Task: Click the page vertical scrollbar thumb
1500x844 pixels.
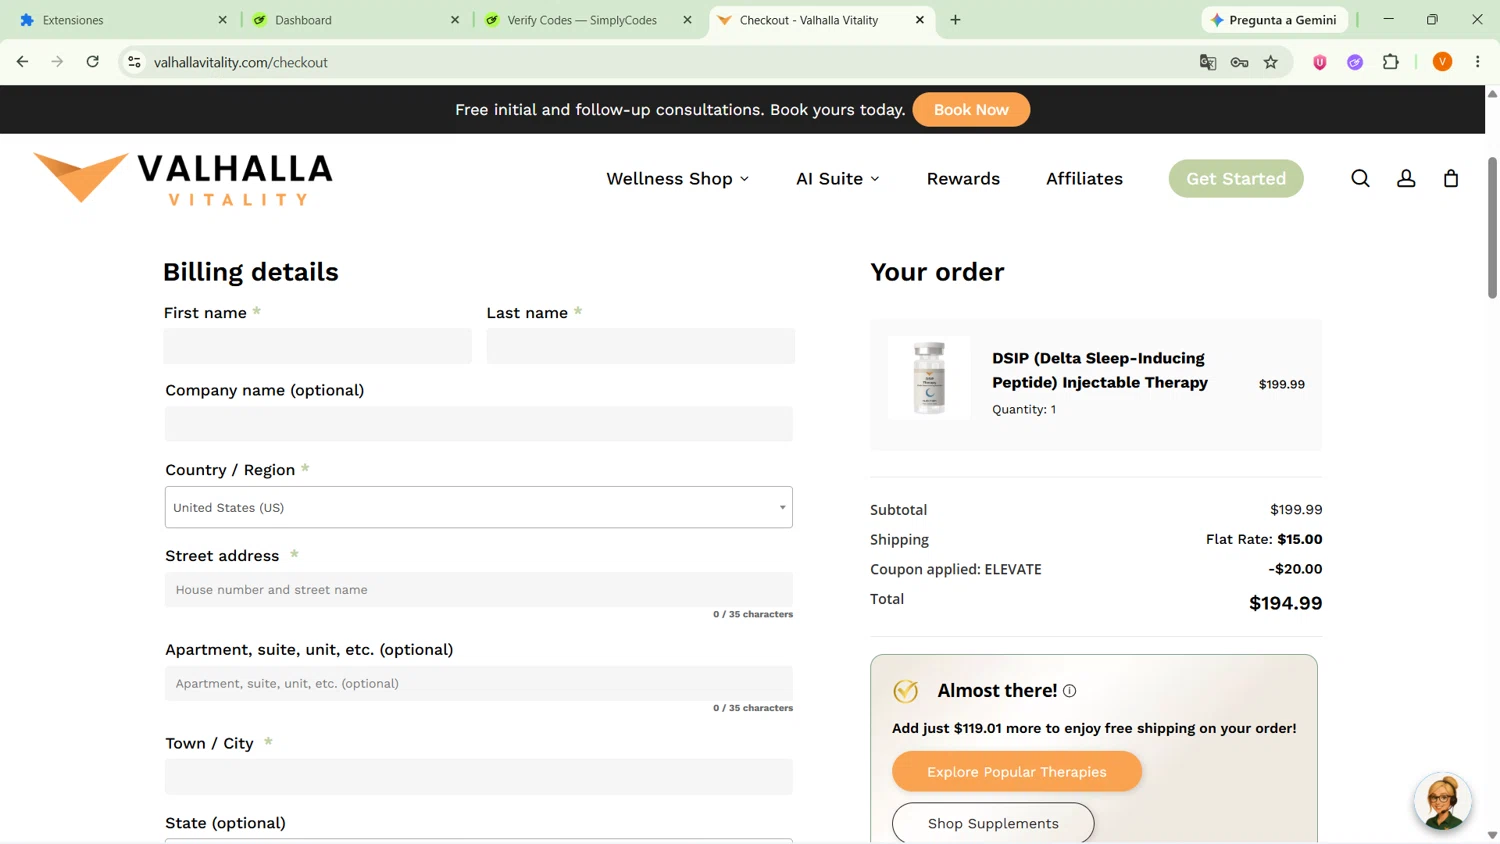Action: tap(1492, 228)
